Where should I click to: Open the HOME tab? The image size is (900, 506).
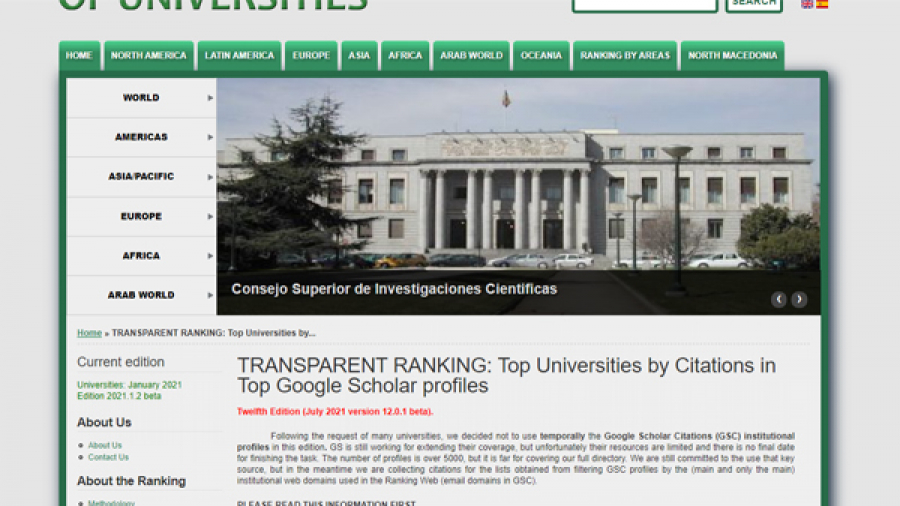79,56
